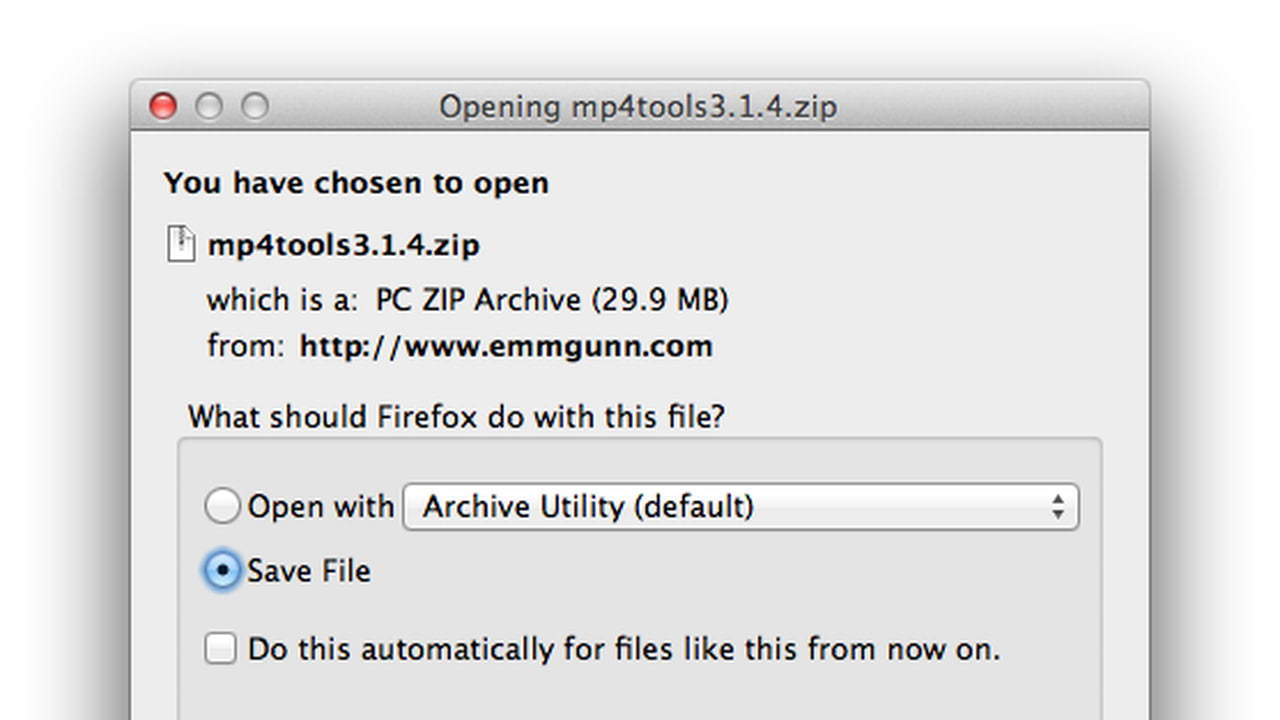Select the Open with radio button

click(222, 506)
